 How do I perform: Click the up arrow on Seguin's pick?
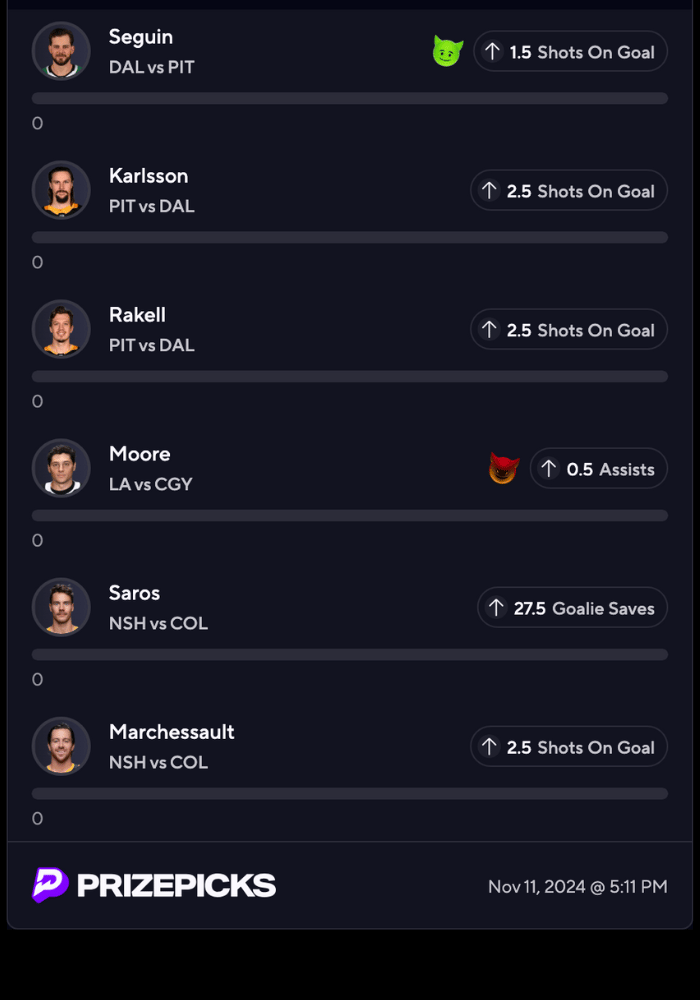[x=492, y=52]
